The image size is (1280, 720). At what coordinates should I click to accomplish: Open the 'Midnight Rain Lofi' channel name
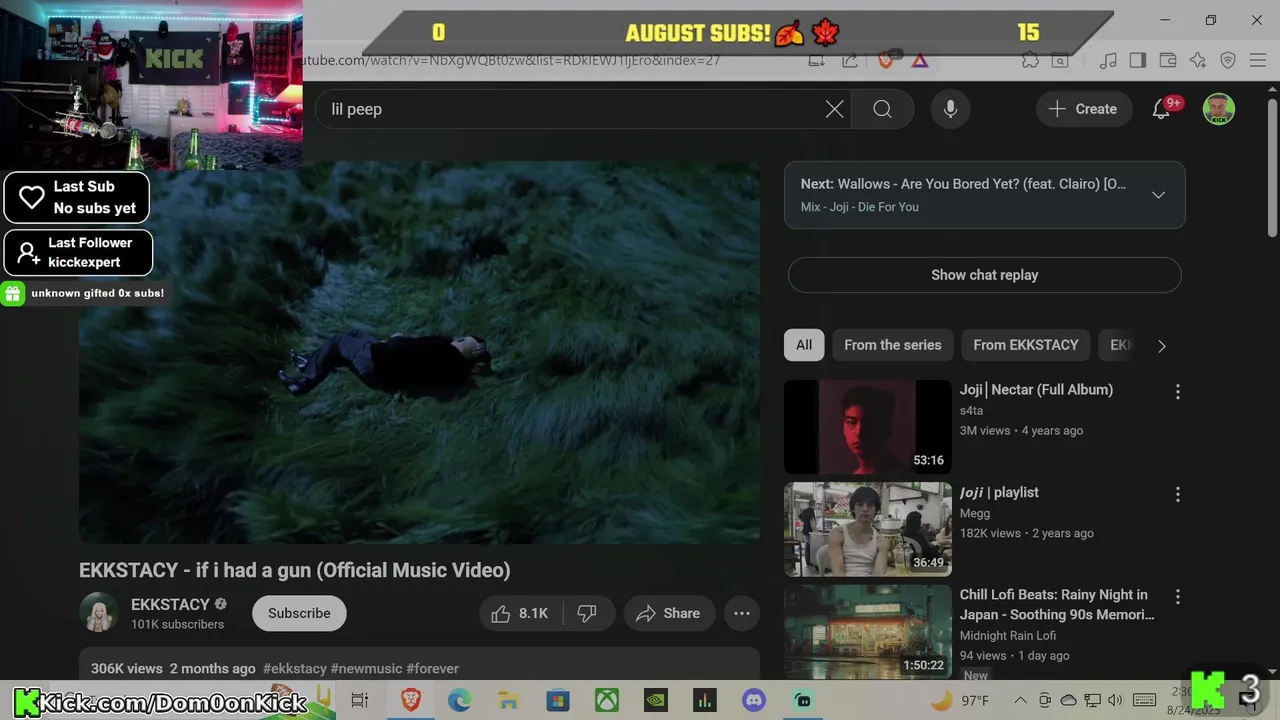[x=1008, y=635]
